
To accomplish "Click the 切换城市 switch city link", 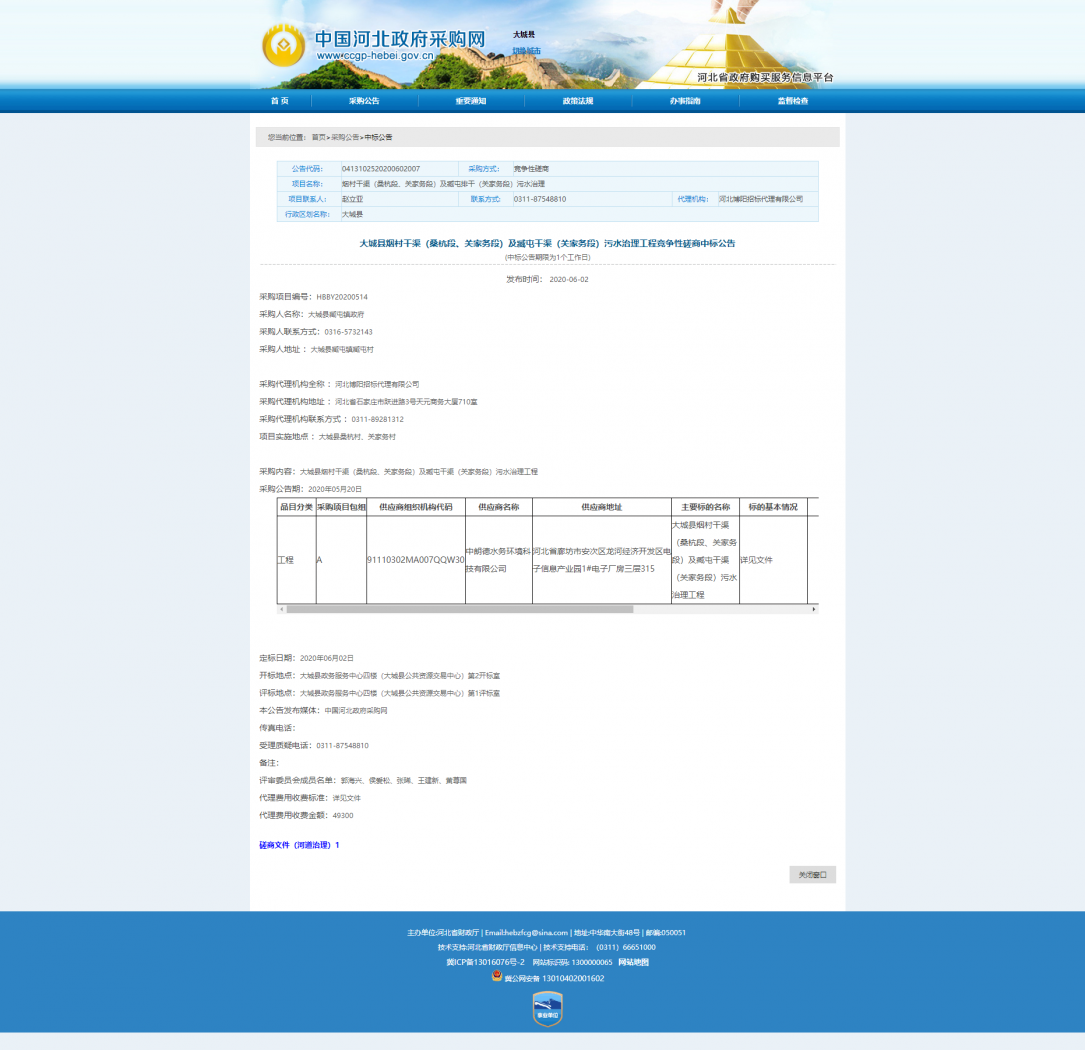I will (x=526, y=51).
